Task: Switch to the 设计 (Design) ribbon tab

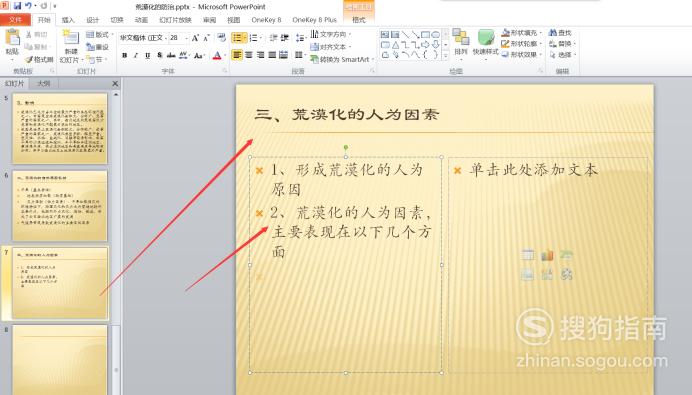Action: (x=93, y=20)
